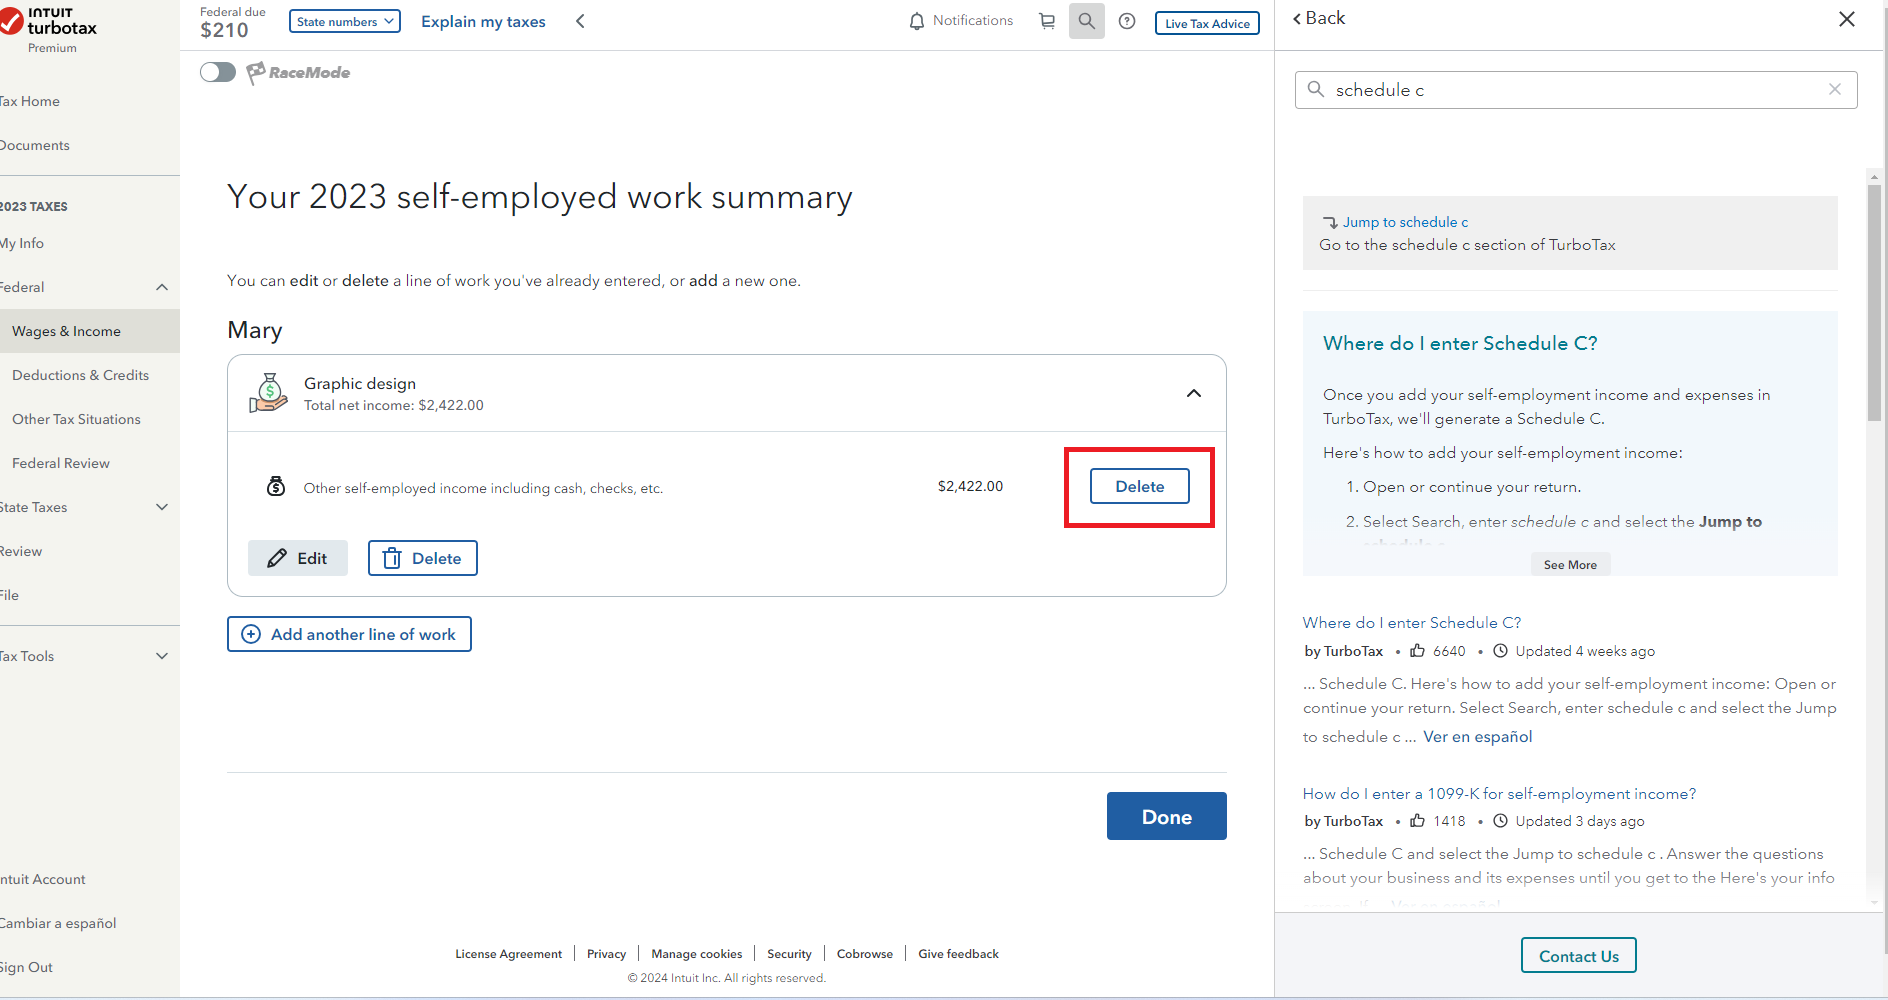Collapse the Graphic design card chevron

[1194, 393]
